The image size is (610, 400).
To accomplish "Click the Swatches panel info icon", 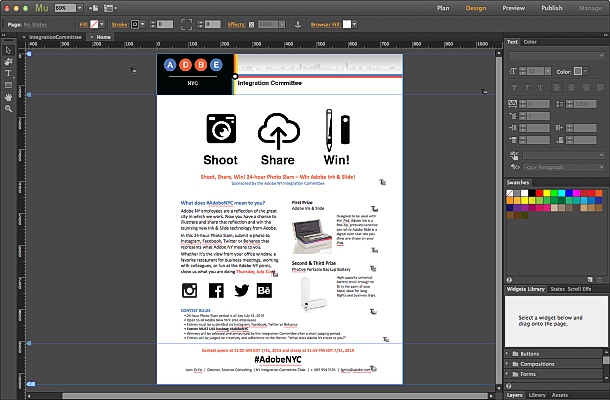I will click(x=509, y=279).
